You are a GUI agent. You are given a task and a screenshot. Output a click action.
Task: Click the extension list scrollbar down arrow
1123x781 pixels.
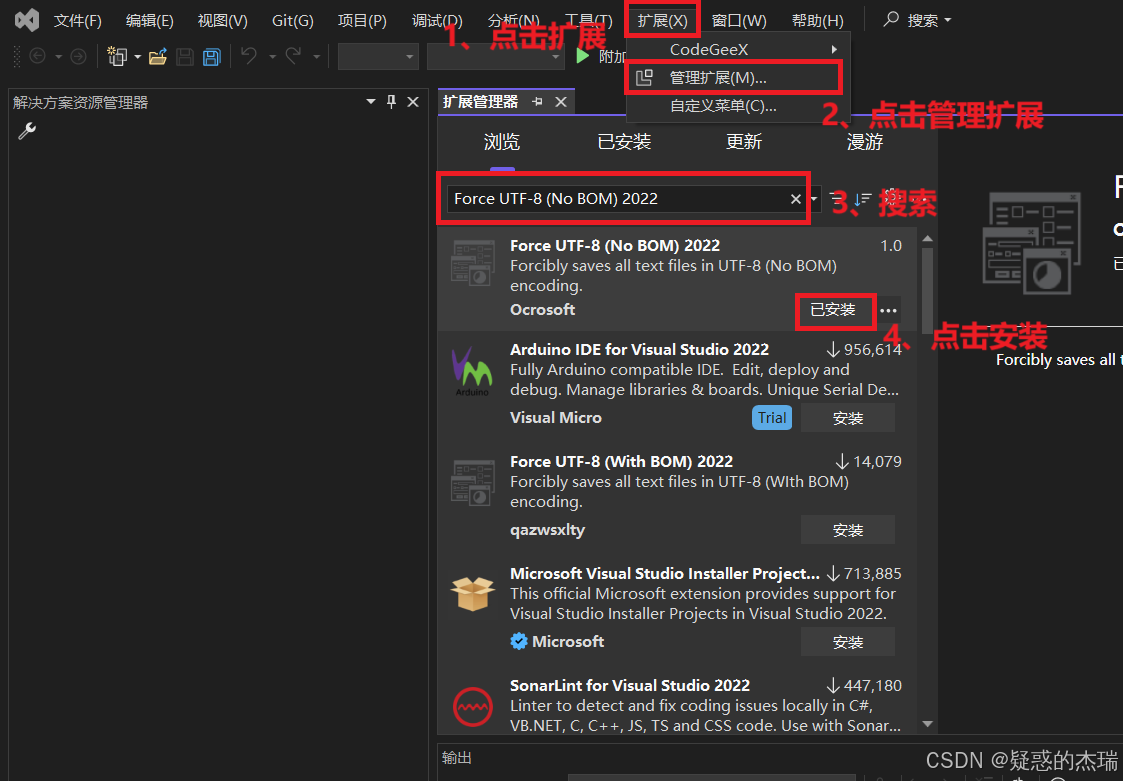click(927, 724)
